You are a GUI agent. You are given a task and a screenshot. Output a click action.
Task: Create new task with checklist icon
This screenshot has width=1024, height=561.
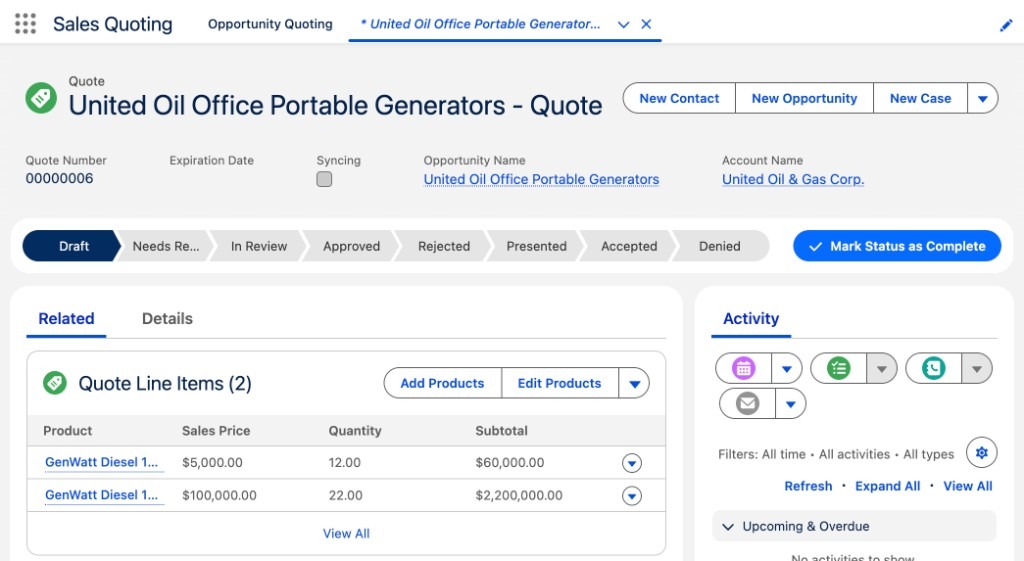coord(839,369)
